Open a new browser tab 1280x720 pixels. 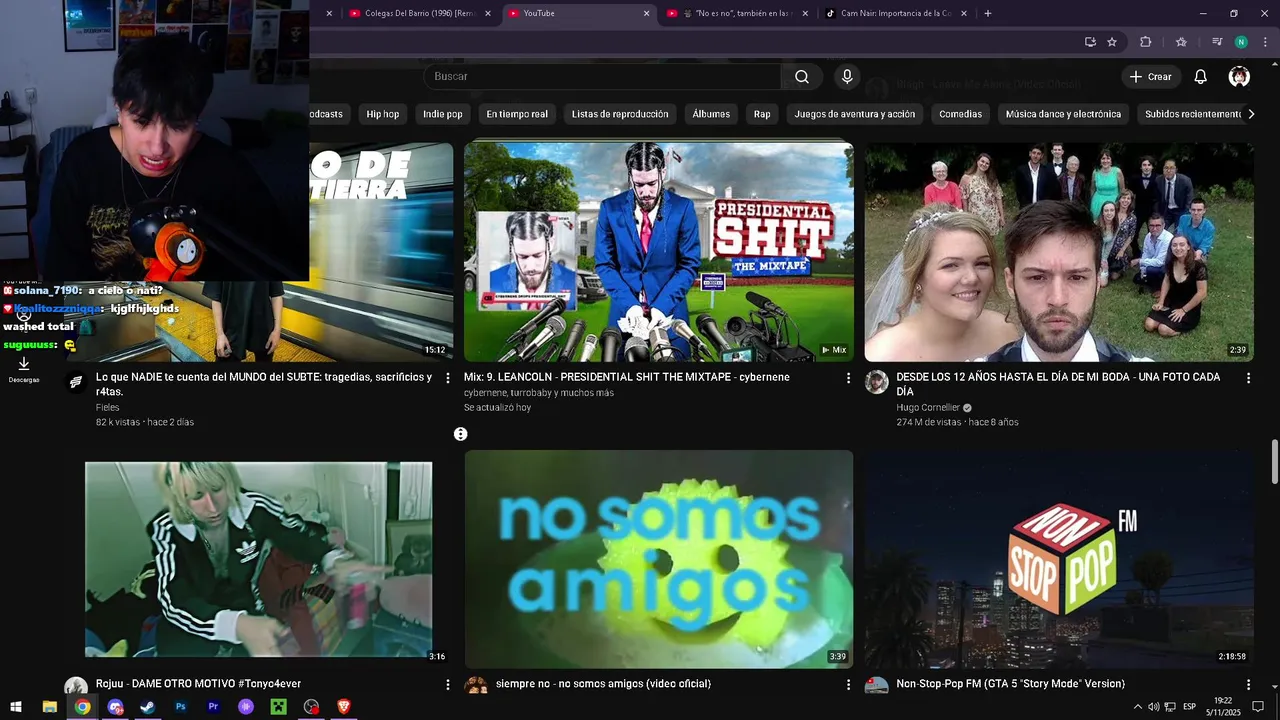[988, 13]
